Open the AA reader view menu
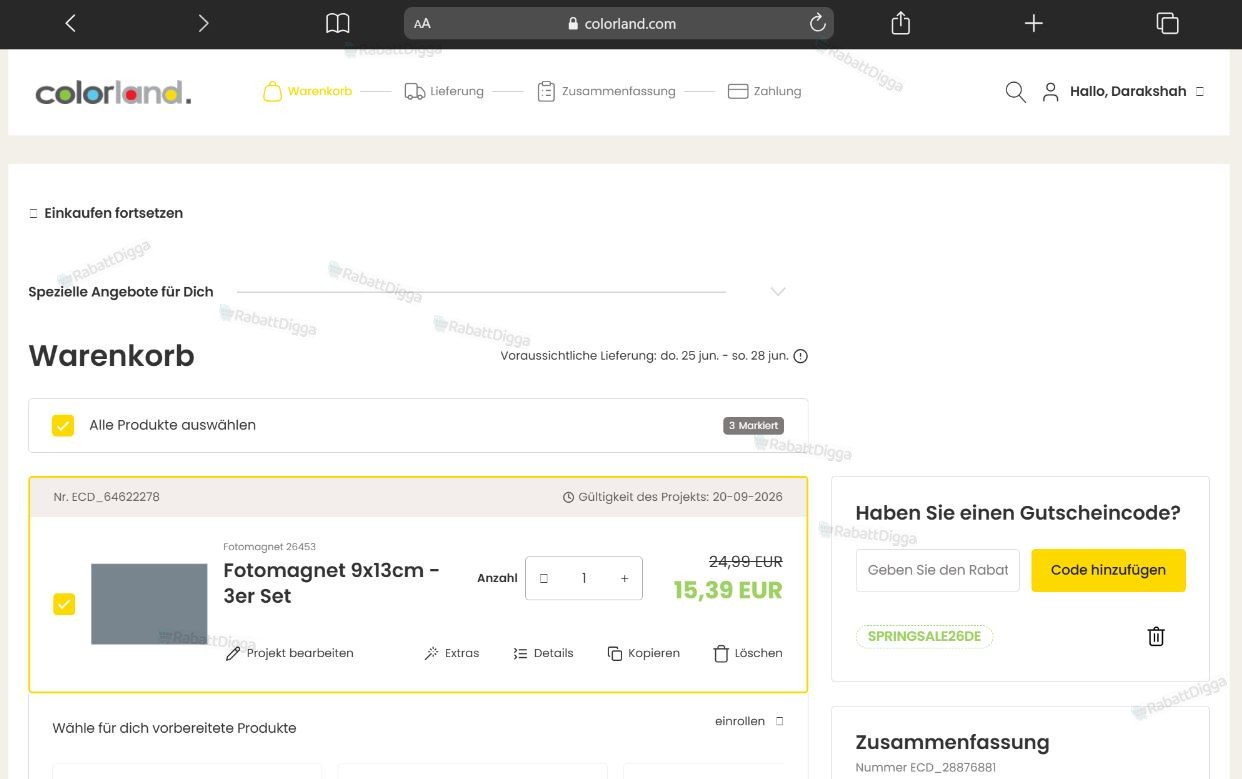Viewport: 1242px width, 779px height. (422, 24)
